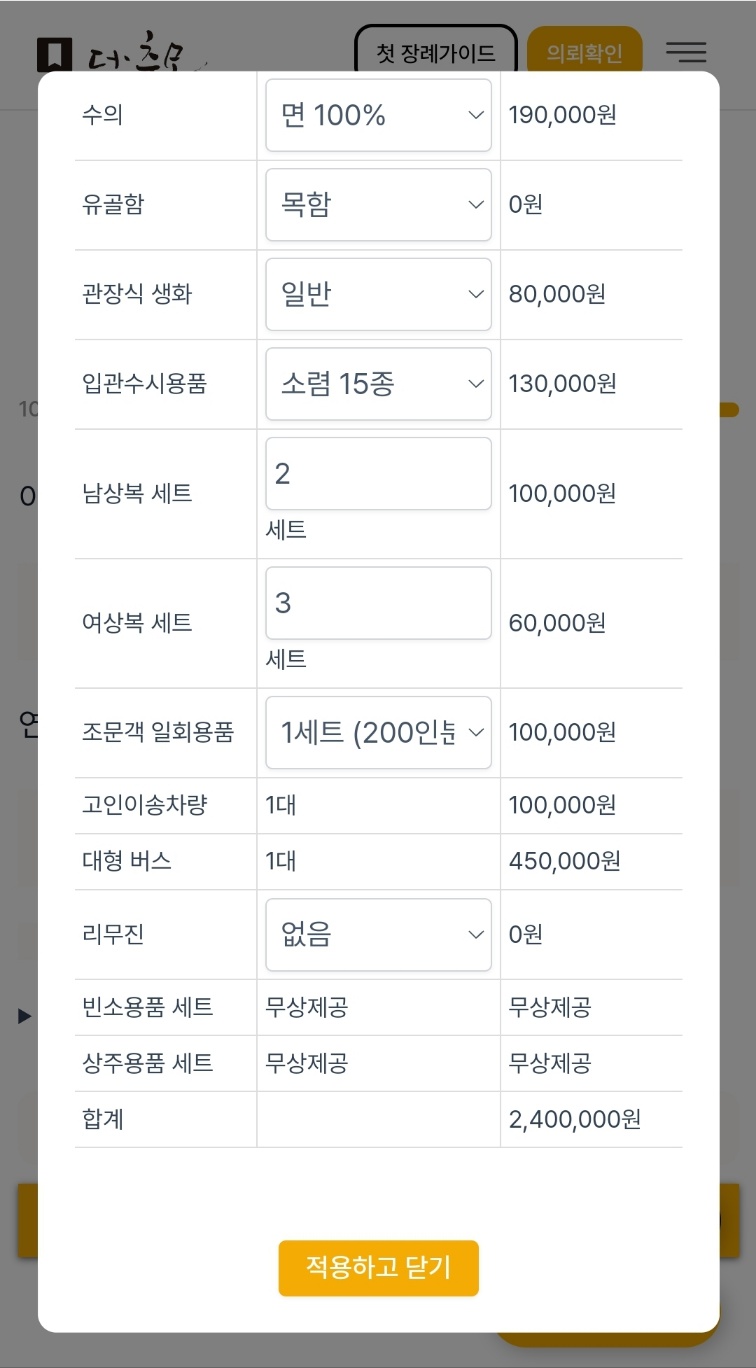
Task: Click the disclosure triangle behind the modal
Action: 25,1016
